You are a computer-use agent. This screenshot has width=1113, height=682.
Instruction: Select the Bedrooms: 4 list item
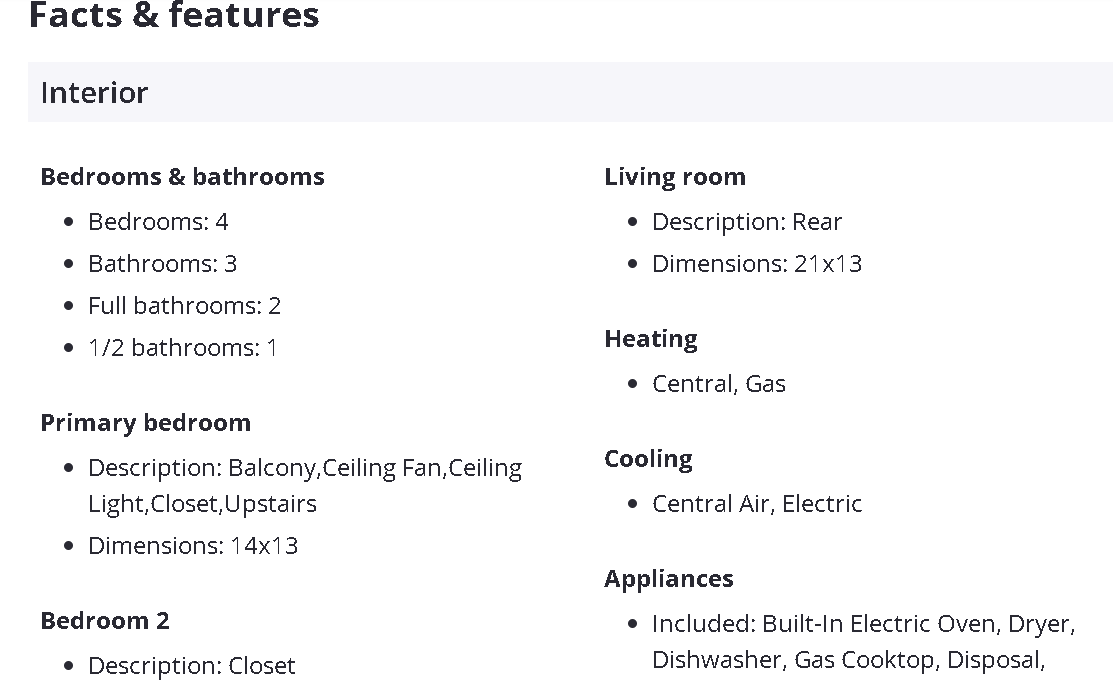[158, 222]
